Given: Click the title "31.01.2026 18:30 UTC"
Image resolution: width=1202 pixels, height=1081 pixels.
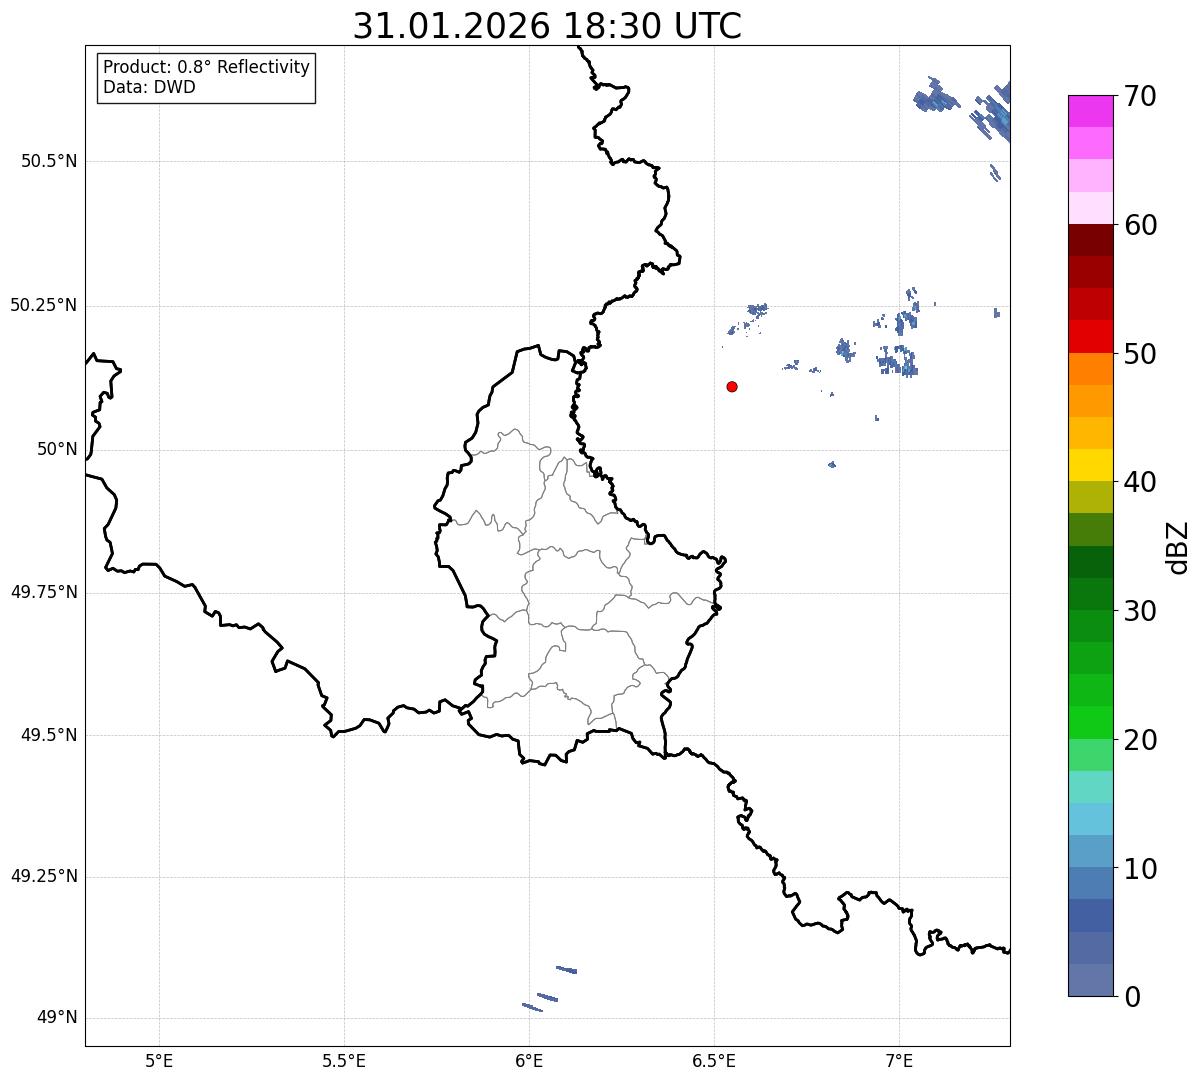Looking at the screenshot, I should [547, 25].
